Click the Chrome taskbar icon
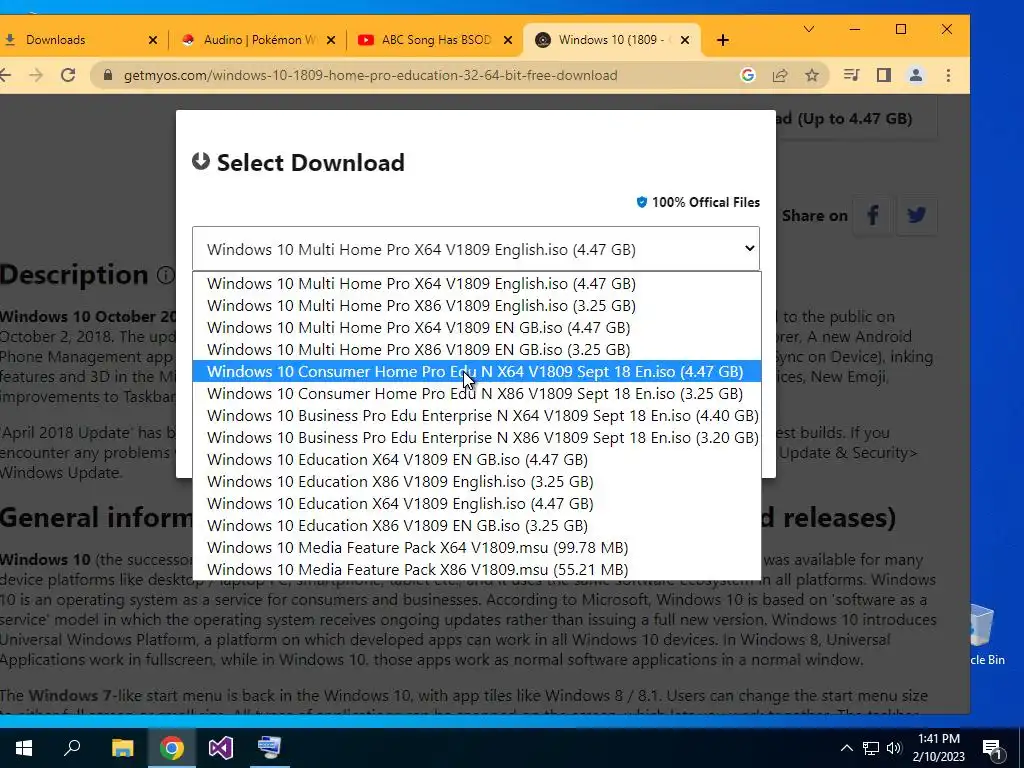Image resolution: width=1024 pixels, height=768 pixels. coord(172,748)
